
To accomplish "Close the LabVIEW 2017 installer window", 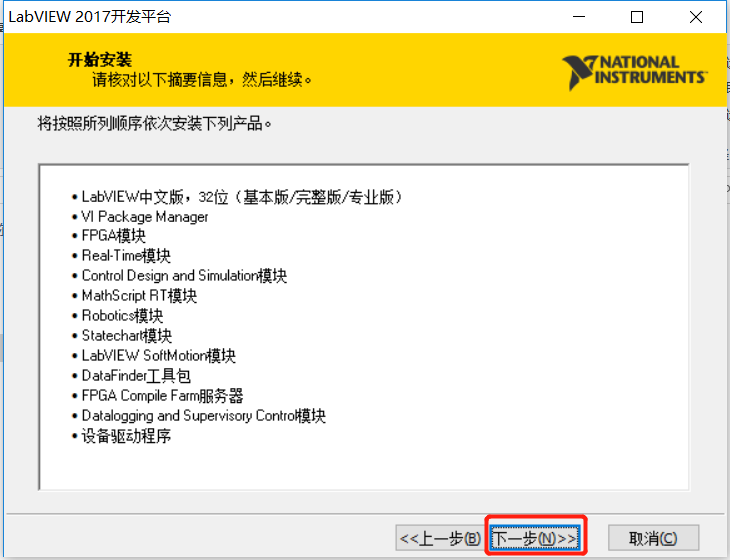I will click(x=696, y=17).
